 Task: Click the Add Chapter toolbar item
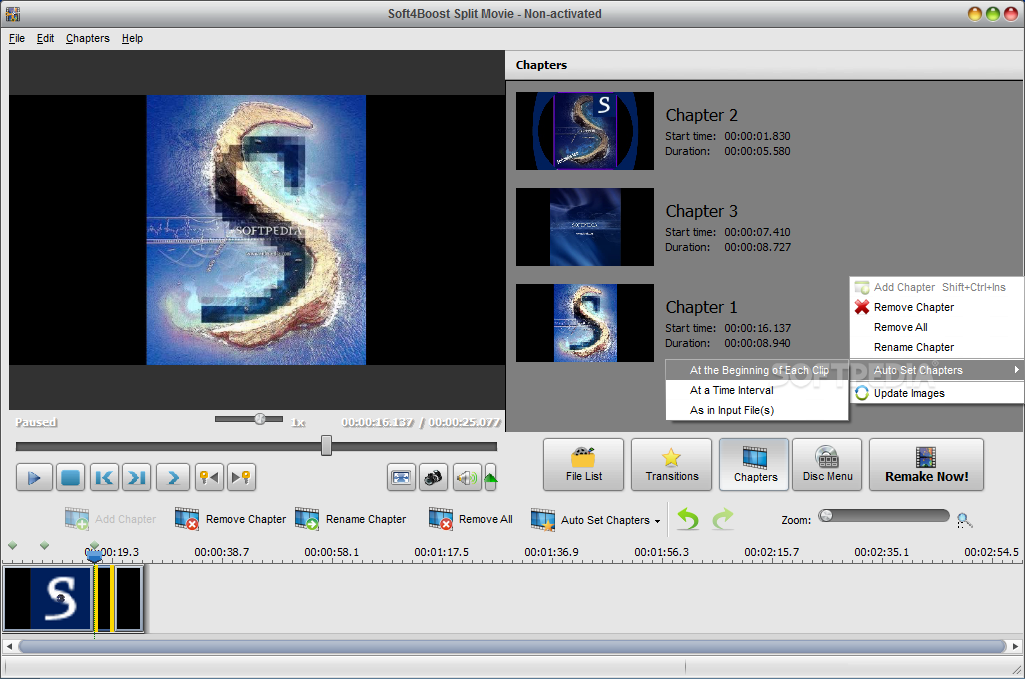pyautogui.click(x=110, y=519)
